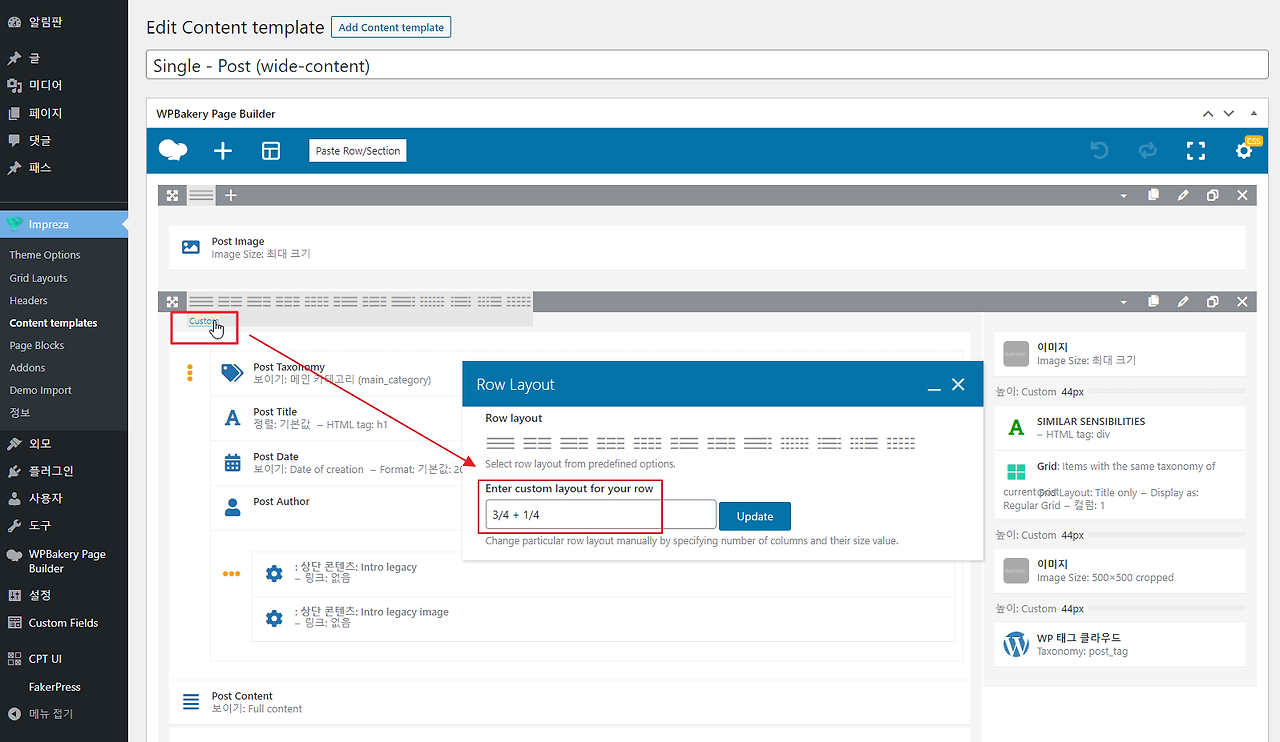Click the content template title field

708,66
